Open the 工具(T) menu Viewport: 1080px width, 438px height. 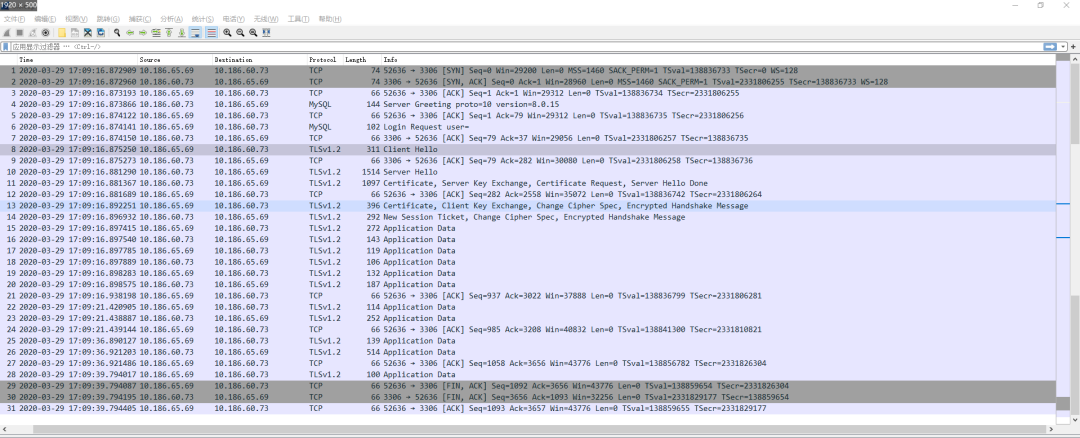click(x=298, y=19)
